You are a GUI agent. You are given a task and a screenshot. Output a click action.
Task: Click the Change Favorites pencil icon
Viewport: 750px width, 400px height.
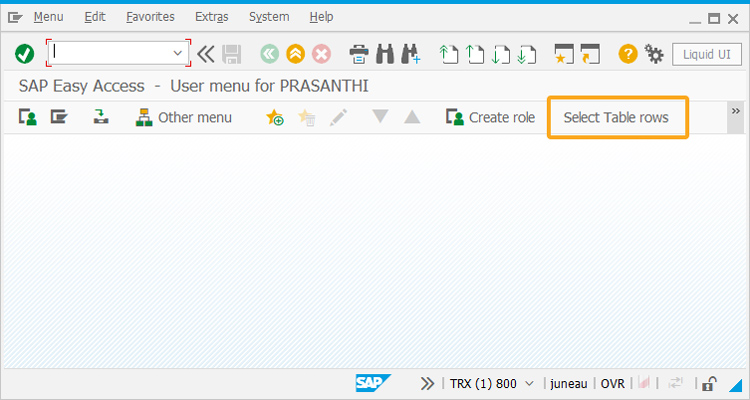point(338,117)
